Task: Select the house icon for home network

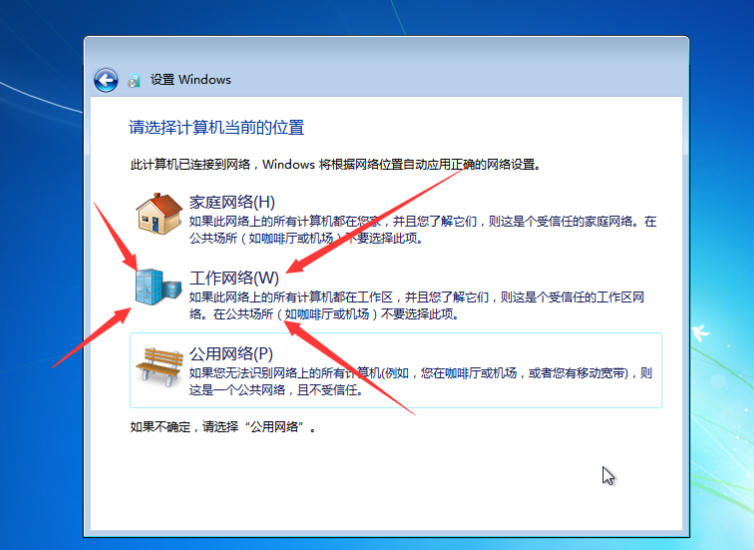Action: point(159,214)
